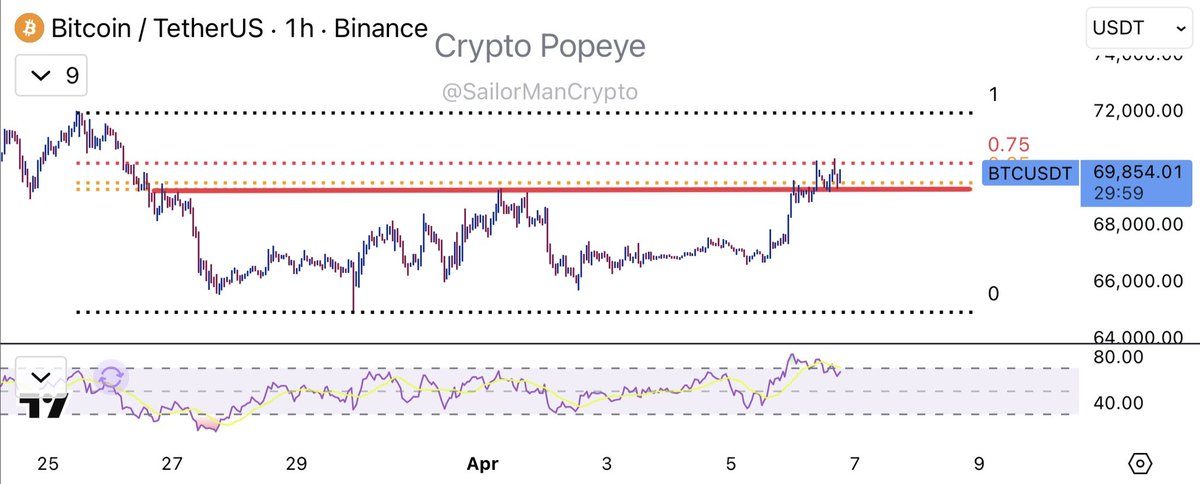The image size is (1200, 484).
Task: Click the 80.00 RSI scale label
Action: 1118,356
